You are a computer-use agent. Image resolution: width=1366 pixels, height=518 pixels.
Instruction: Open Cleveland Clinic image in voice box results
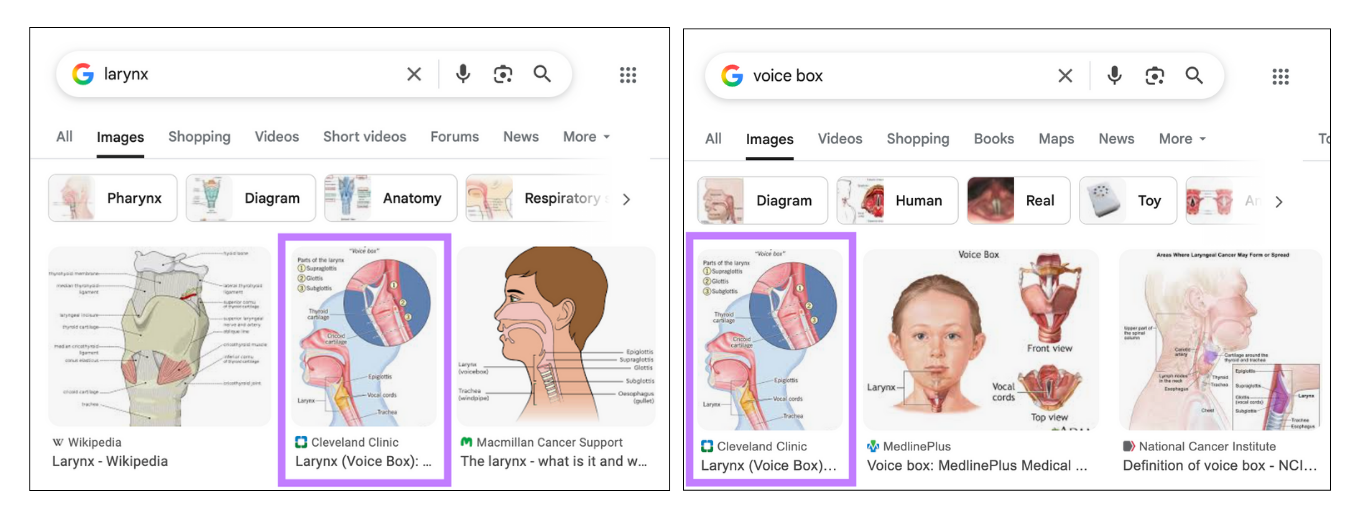coord(770,340)
